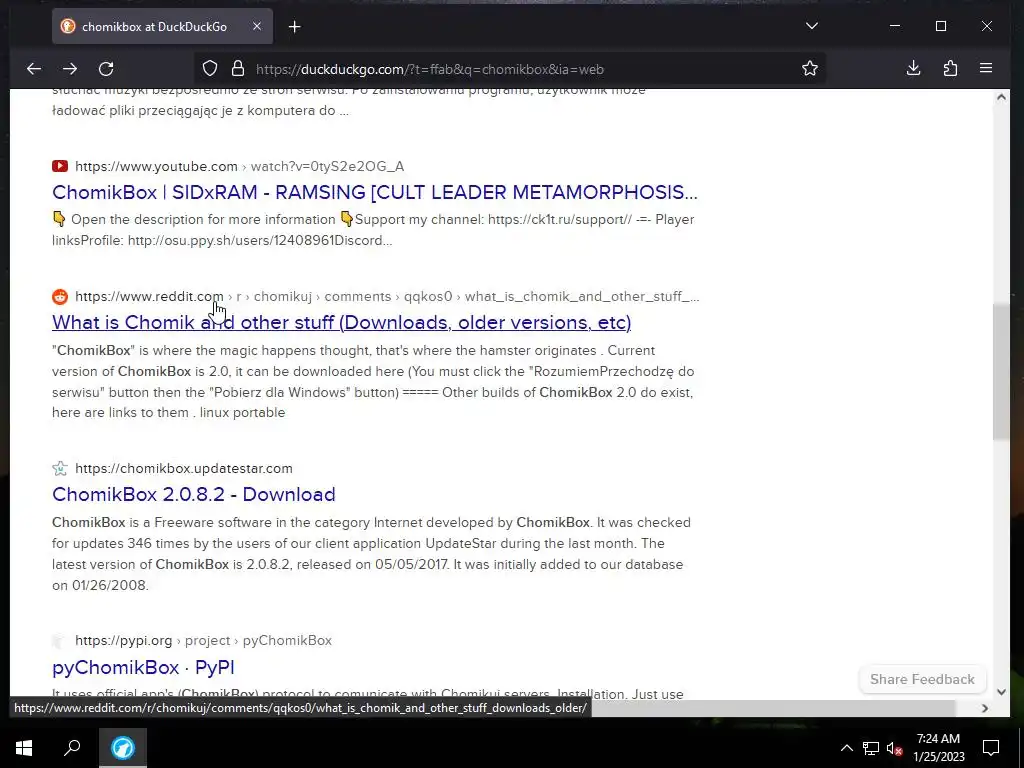Open the taskbar clock and date
1024x768 pixels.
pos(938,748)
